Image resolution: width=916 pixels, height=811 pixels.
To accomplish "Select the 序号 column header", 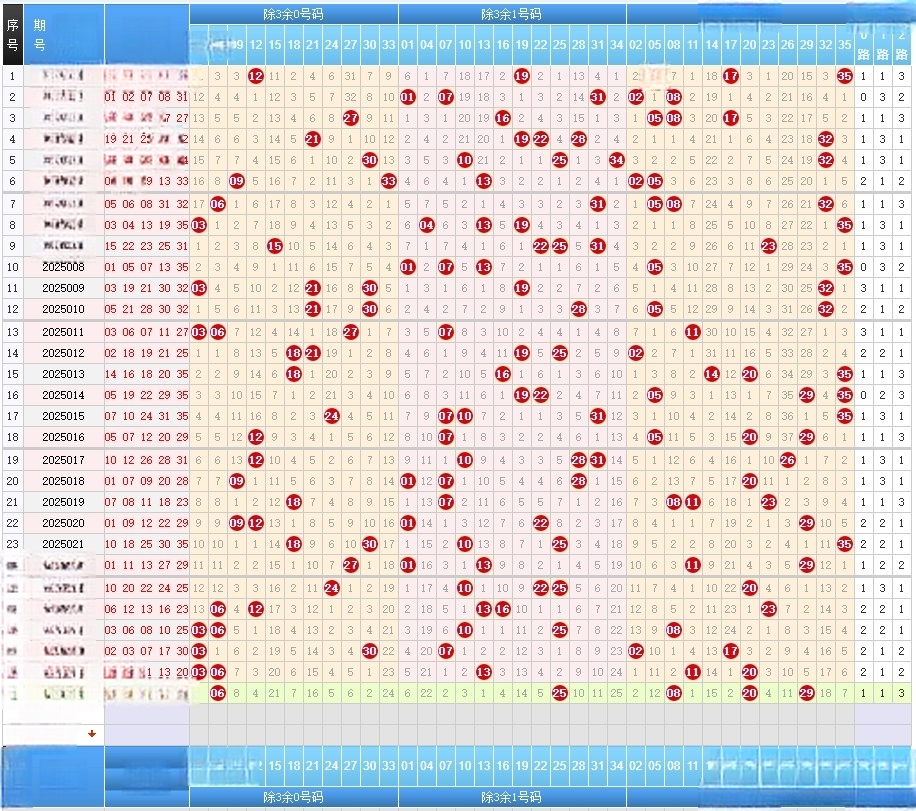I will (12, 34).
